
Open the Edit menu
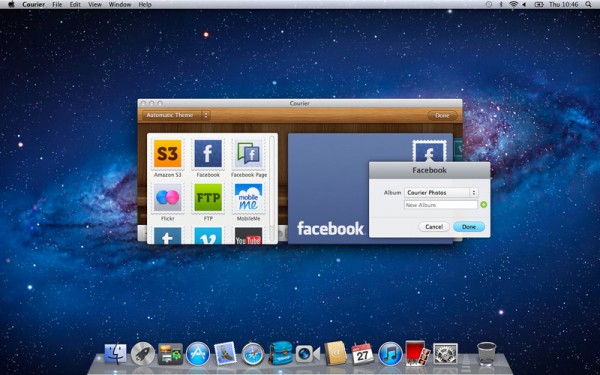75,5
